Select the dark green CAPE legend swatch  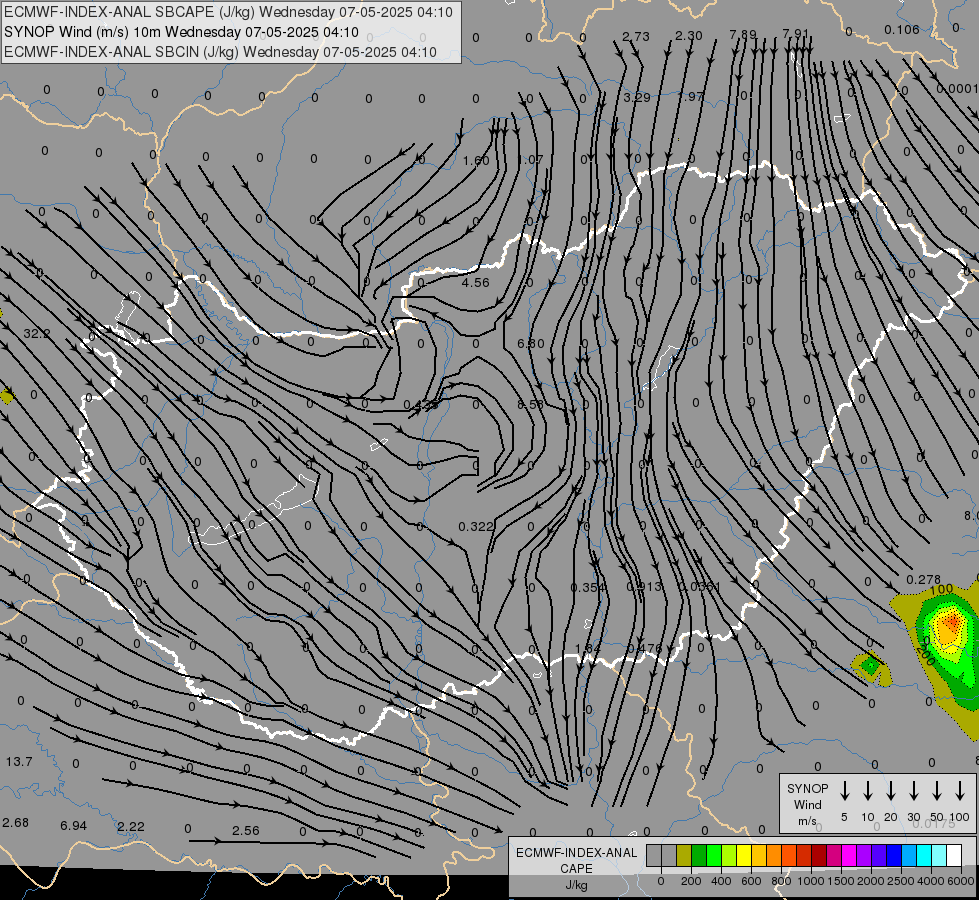pos(699,856)
